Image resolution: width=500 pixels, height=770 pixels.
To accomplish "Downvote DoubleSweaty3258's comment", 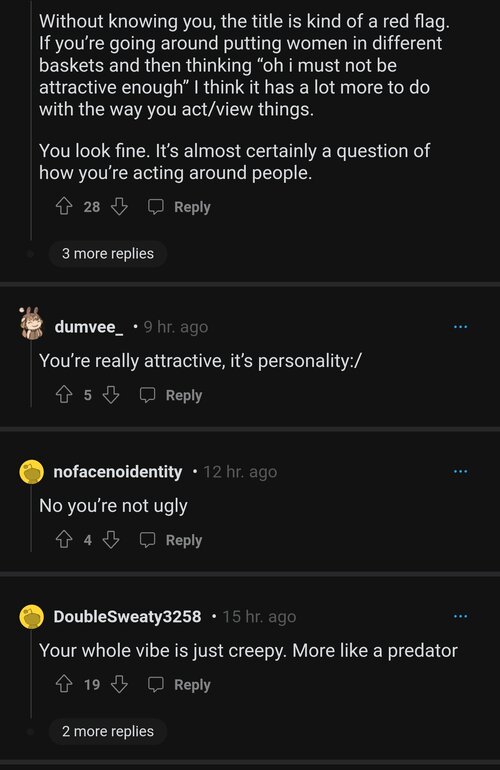I will click(x=119, y=684).
